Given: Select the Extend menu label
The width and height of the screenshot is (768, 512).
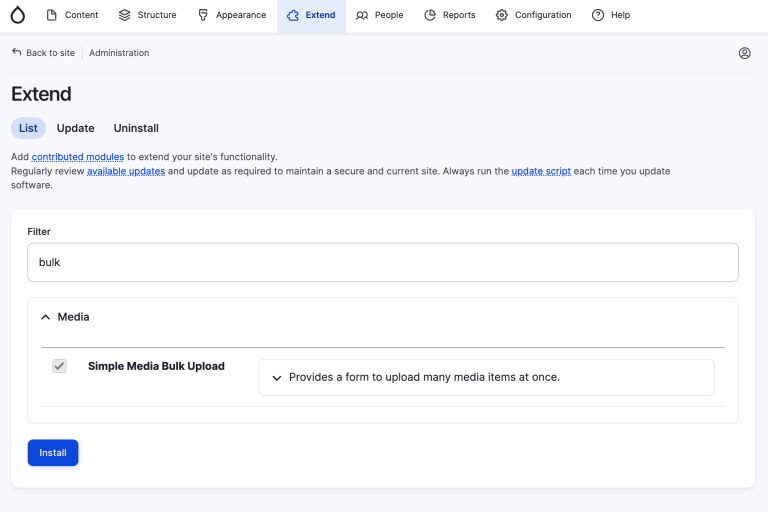Looking at the screenshot, I should pos(320,15).
